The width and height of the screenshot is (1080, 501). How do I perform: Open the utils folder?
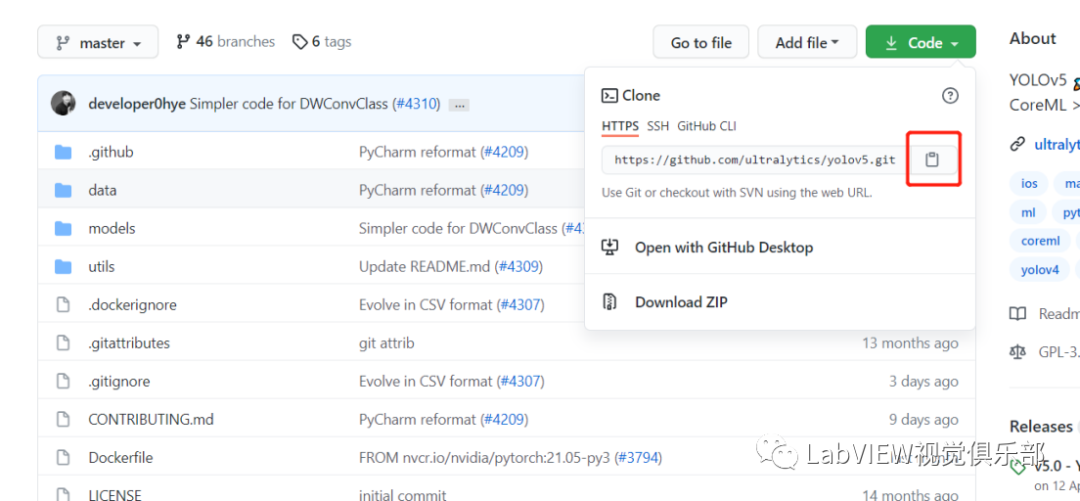[101, 266]
